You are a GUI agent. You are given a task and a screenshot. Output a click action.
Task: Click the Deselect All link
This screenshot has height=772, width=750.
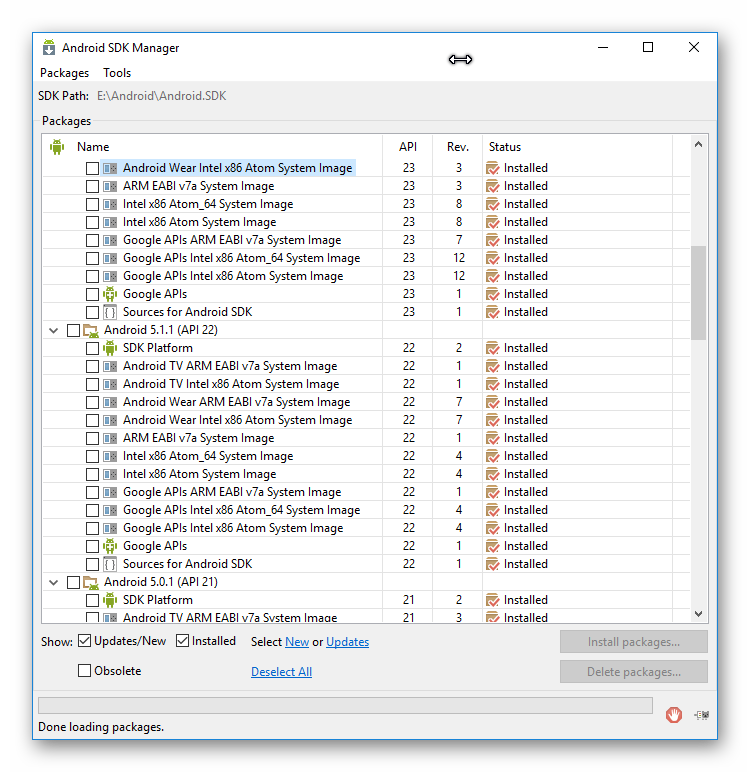[281, 672]
